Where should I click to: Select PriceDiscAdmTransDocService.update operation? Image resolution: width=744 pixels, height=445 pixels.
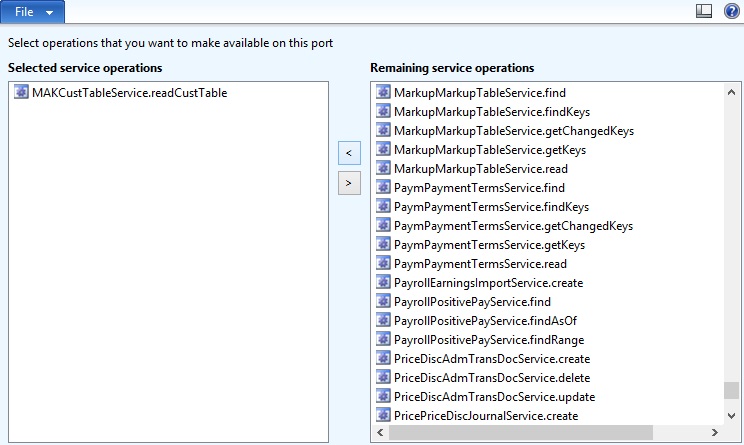click(492, 397)
